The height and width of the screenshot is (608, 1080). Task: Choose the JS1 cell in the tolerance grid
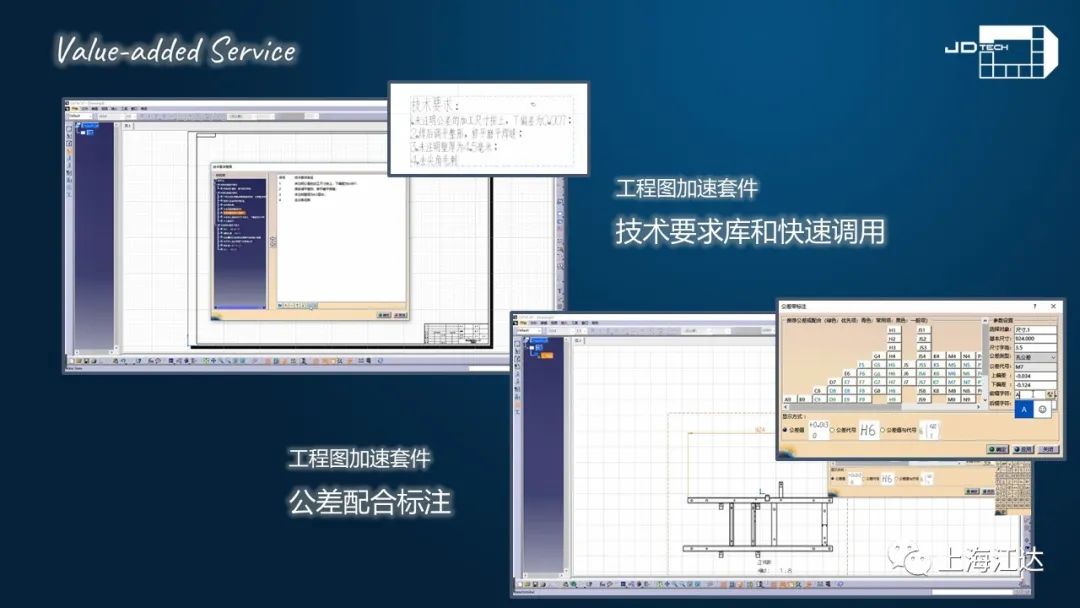922,331
